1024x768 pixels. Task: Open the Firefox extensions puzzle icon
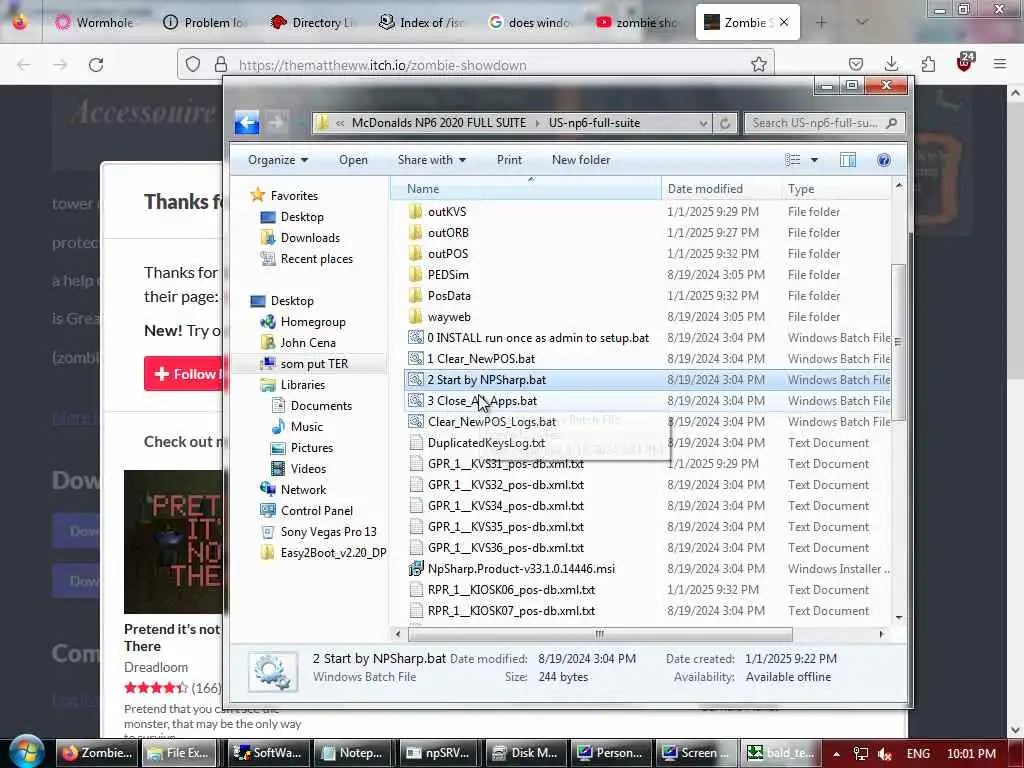click(x=928, y=64)
